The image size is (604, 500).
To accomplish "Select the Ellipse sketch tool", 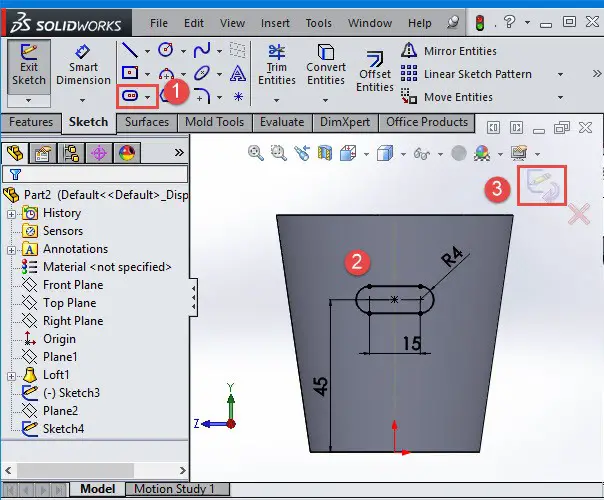I will pos(202,73).
